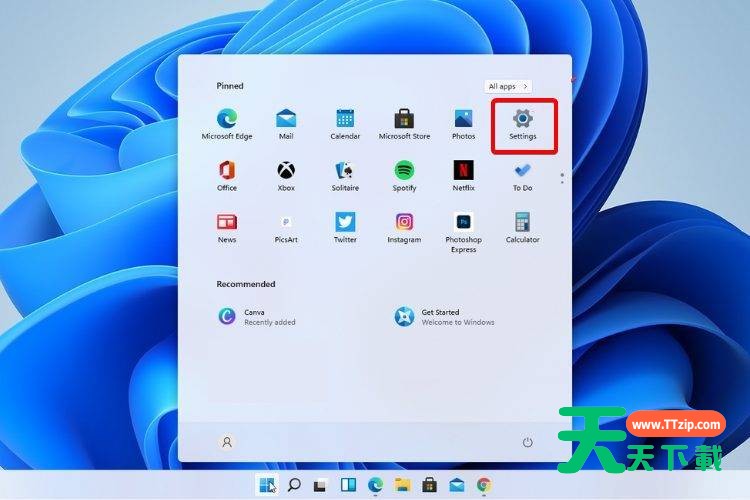Click the pinned apps page indicator dots
Screen dimensions: 750x500
pos(562,178)
